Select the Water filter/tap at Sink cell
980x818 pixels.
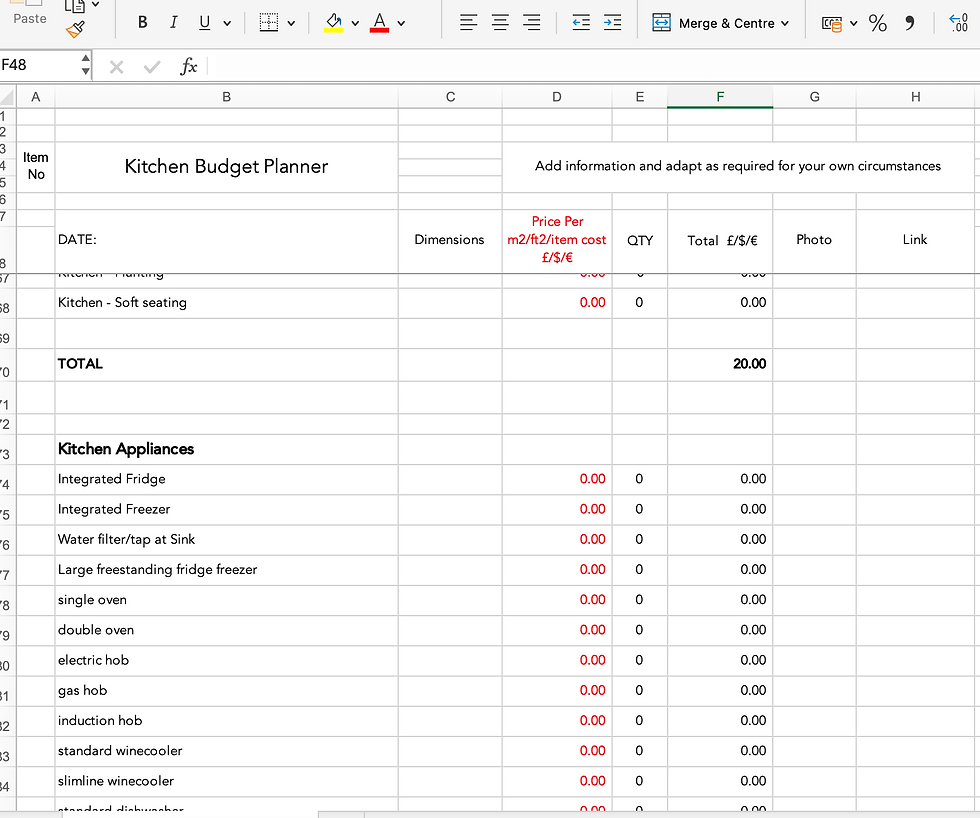(x=226, y=539)
